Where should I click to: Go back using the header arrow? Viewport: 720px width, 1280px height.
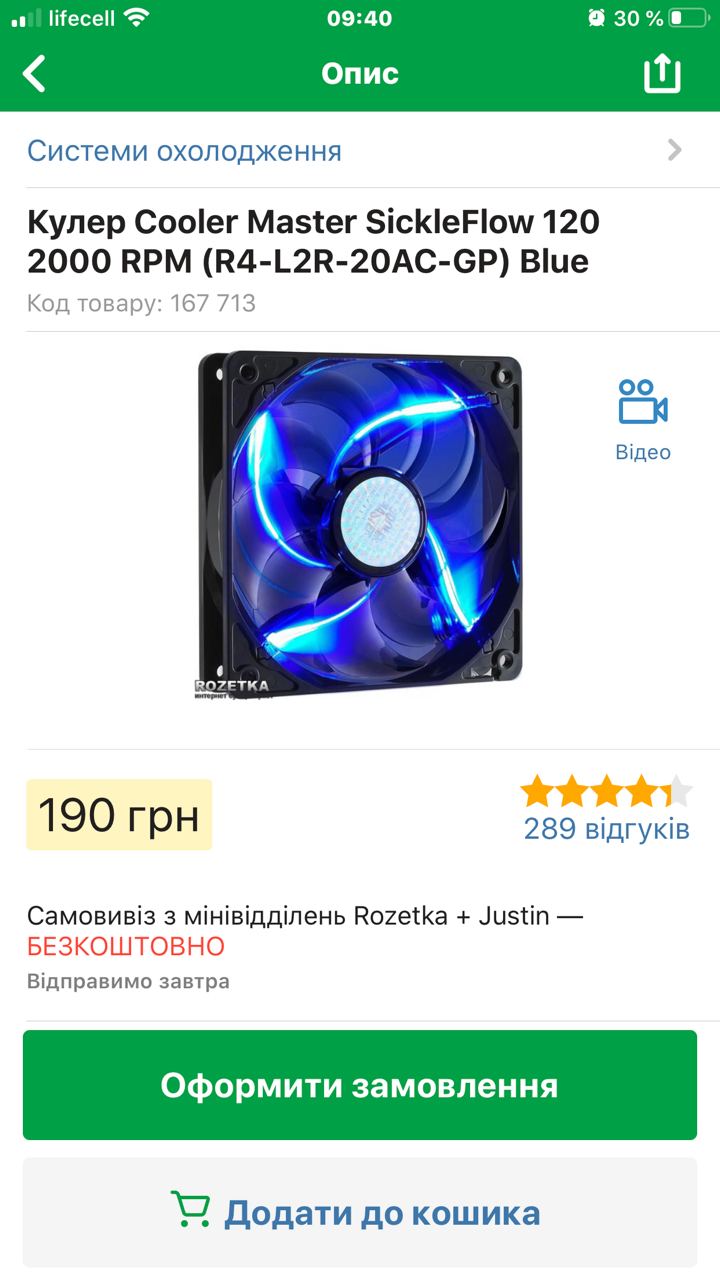click(x=35, y=74)
